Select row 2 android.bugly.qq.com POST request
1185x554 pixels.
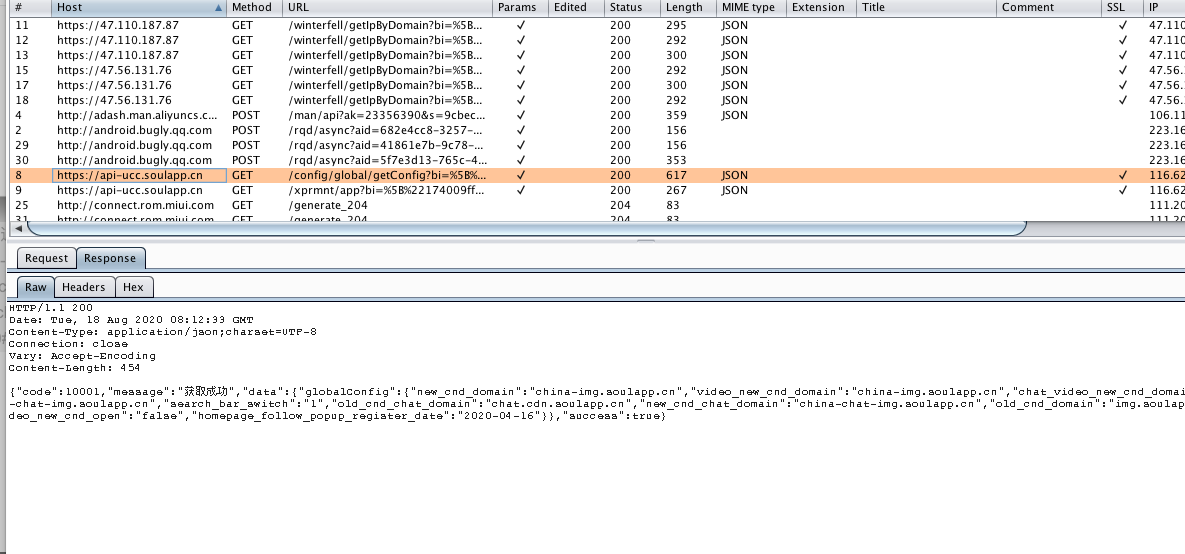pyautogui.click(x=597, y=130)
